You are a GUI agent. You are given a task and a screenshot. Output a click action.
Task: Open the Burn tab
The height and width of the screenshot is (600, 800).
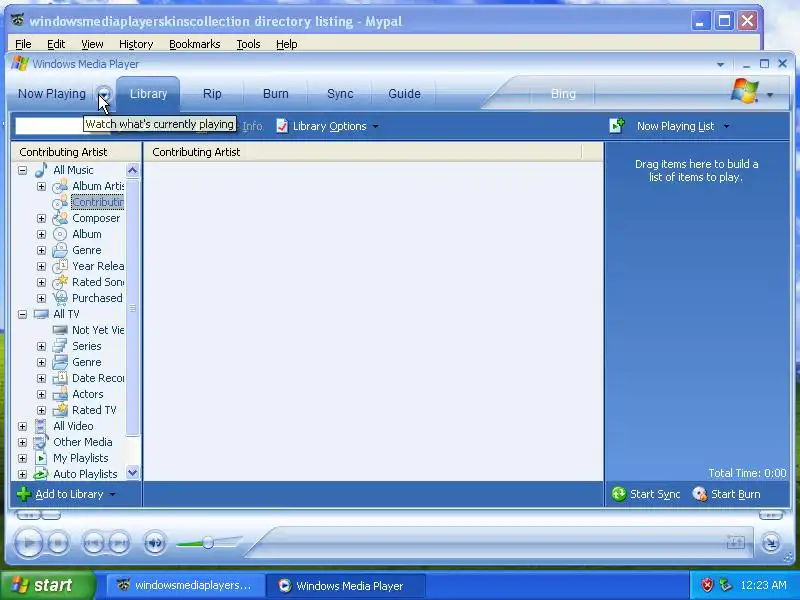(x=276, y=94)
